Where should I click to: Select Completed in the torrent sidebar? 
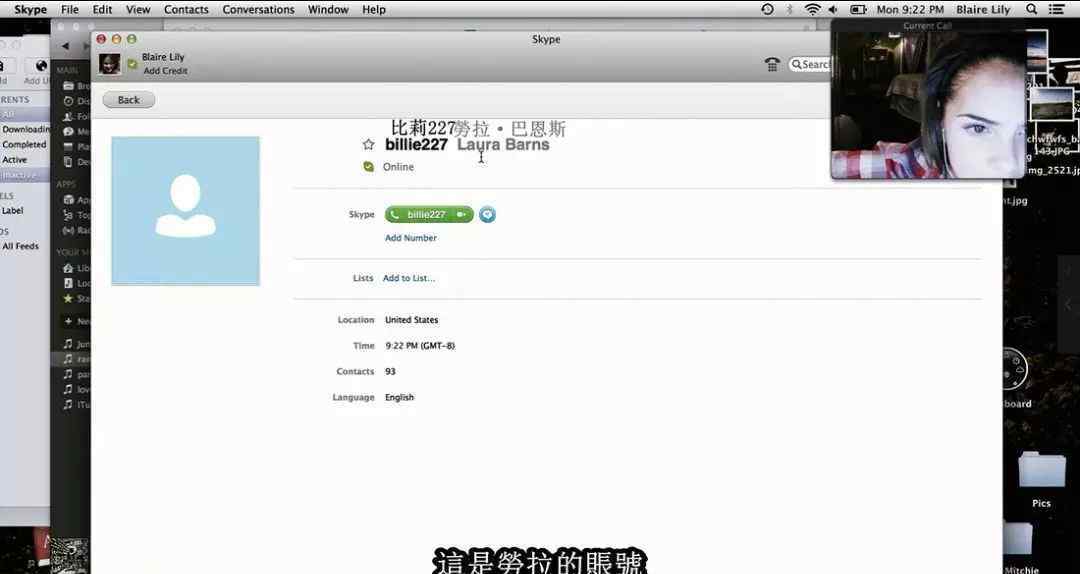coord(24,145)
